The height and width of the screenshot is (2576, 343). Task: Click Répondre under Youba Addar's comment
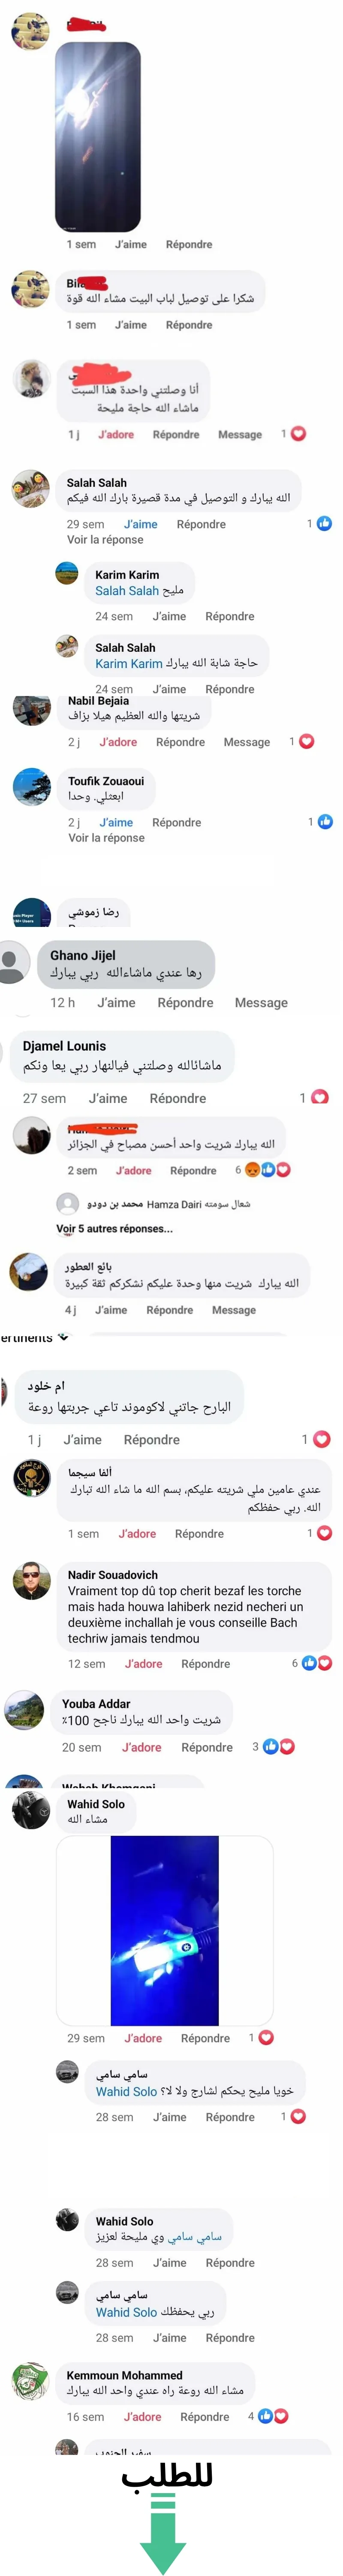207,1746
